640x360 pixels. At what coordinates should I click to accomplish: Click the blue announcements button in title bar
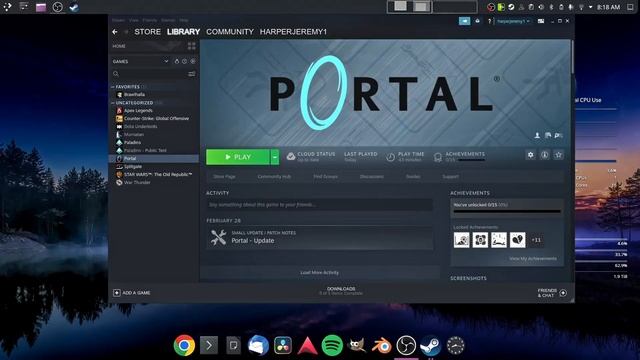tap(464, 21)
